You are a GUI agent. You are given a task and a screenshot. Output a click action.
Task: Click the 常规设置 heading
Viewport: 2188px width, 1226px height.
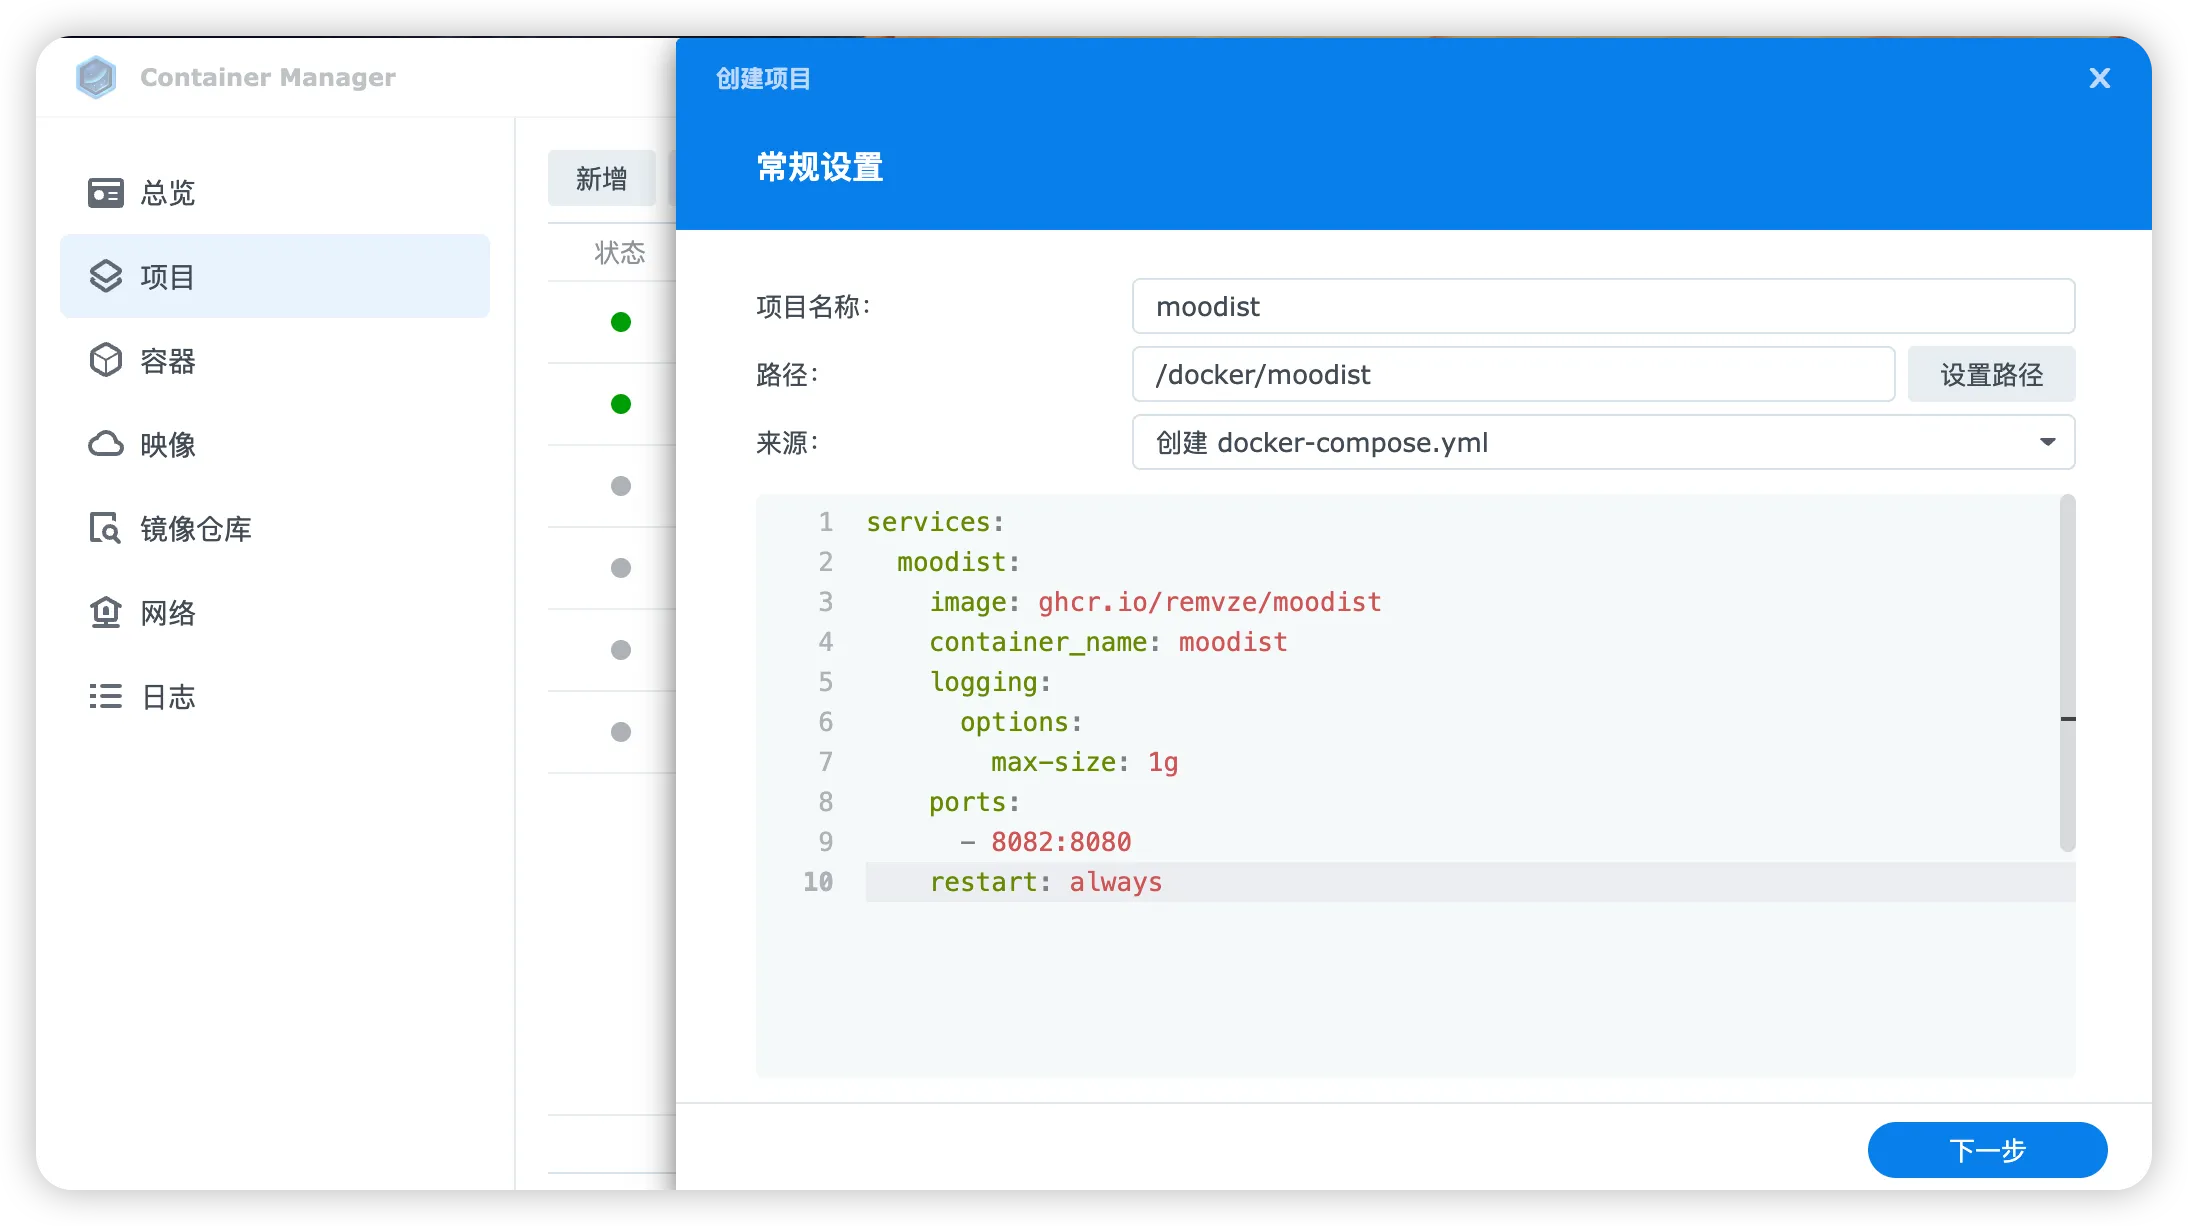click(x=820, y=167)
